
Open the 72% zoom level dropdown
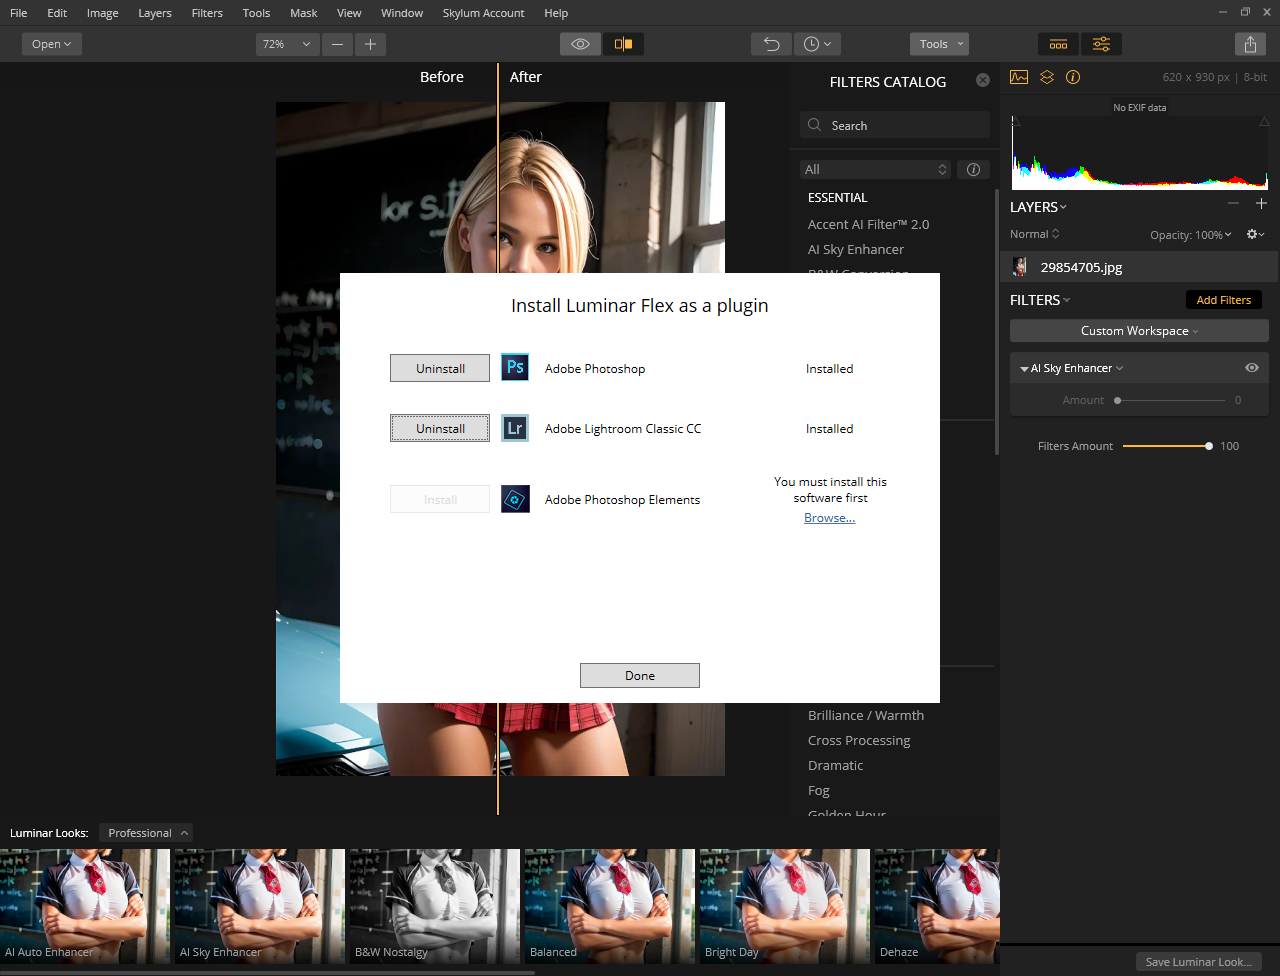click(x=287, y=44)
